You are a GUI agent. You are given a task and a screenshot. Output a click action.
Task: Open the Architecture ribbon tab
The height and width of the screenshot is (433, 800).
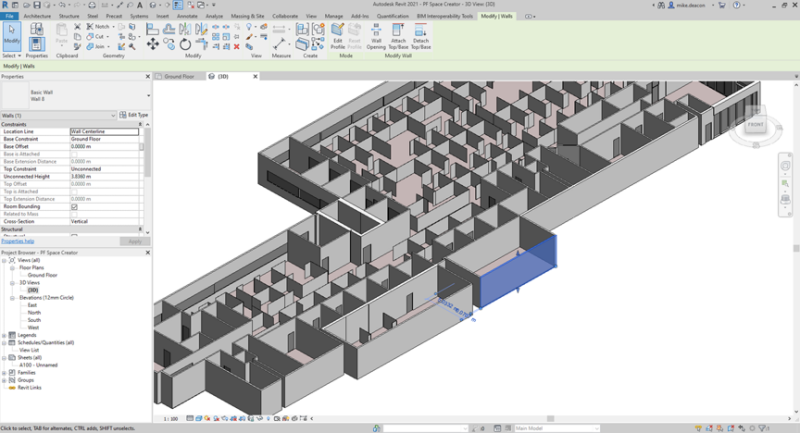coord(37,17)
